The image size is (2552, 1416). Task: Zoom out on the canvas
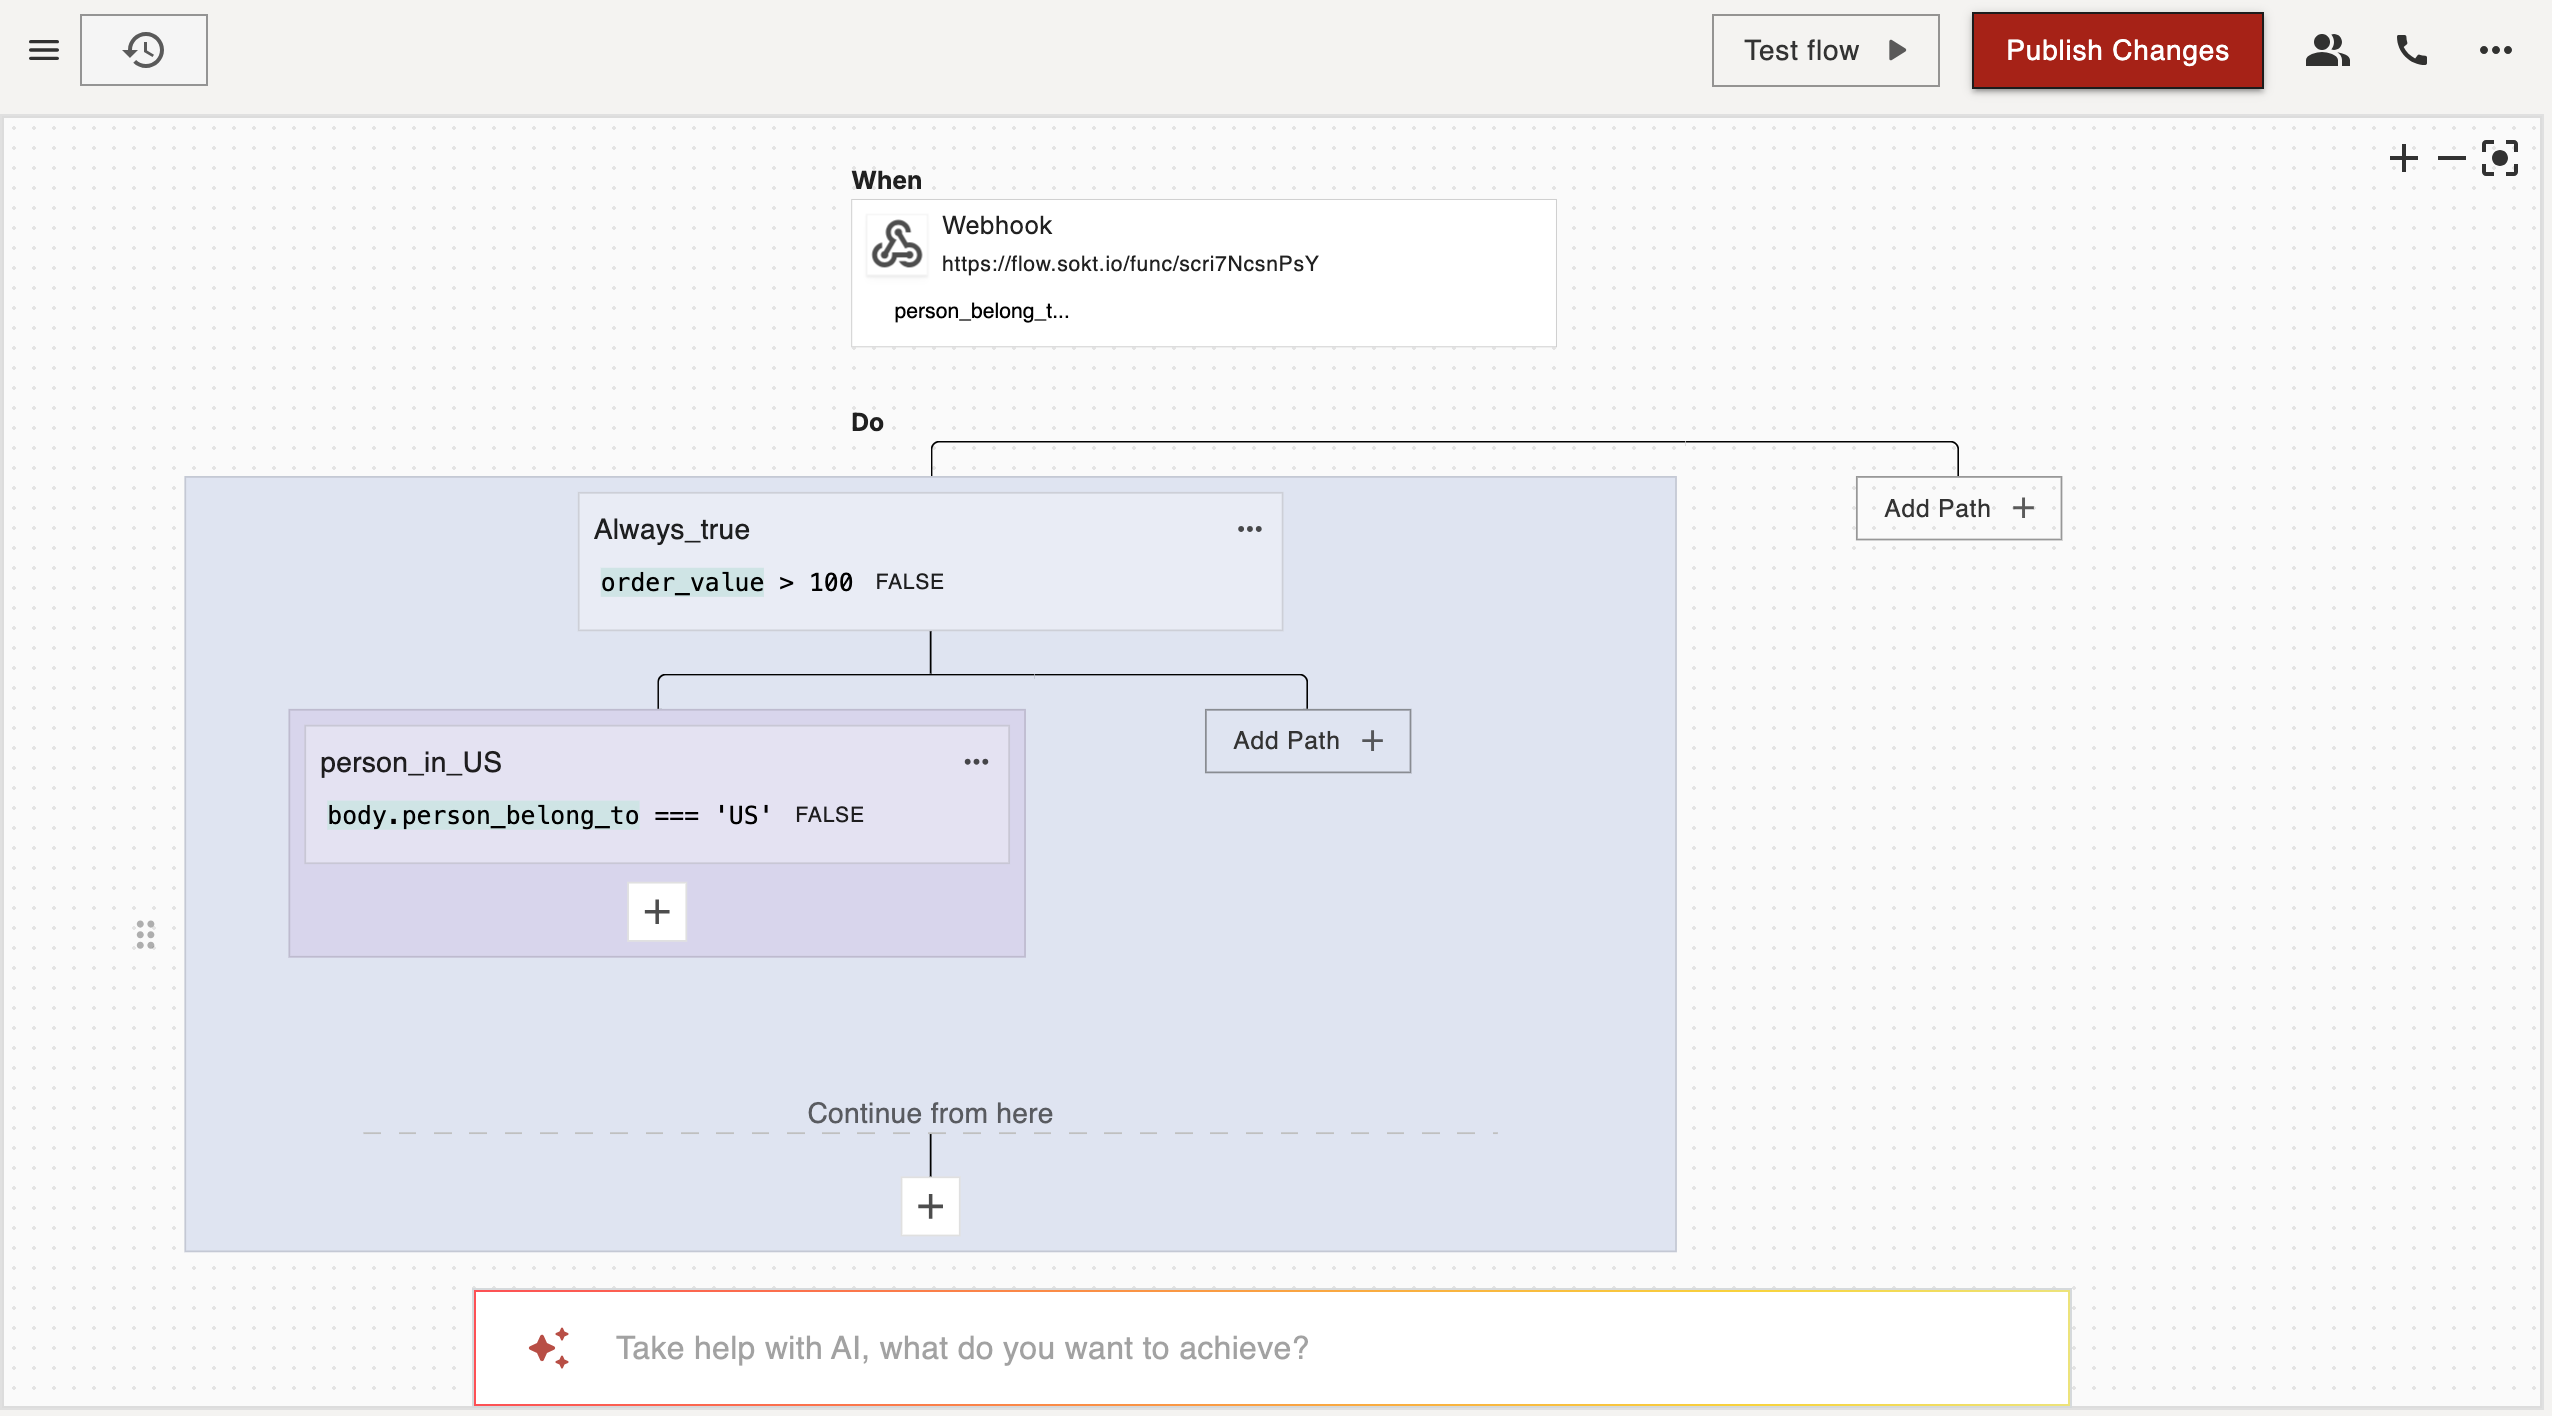point(2451,158)
